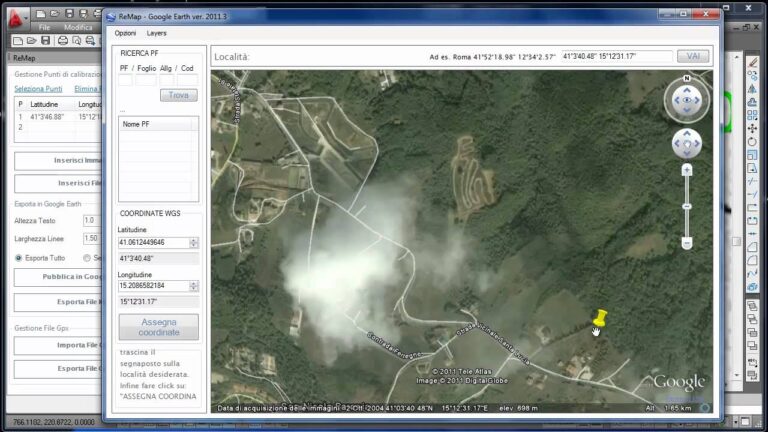Select Esporta Tutto radio button
Screen dimensions: 768x432
(19, 258)
